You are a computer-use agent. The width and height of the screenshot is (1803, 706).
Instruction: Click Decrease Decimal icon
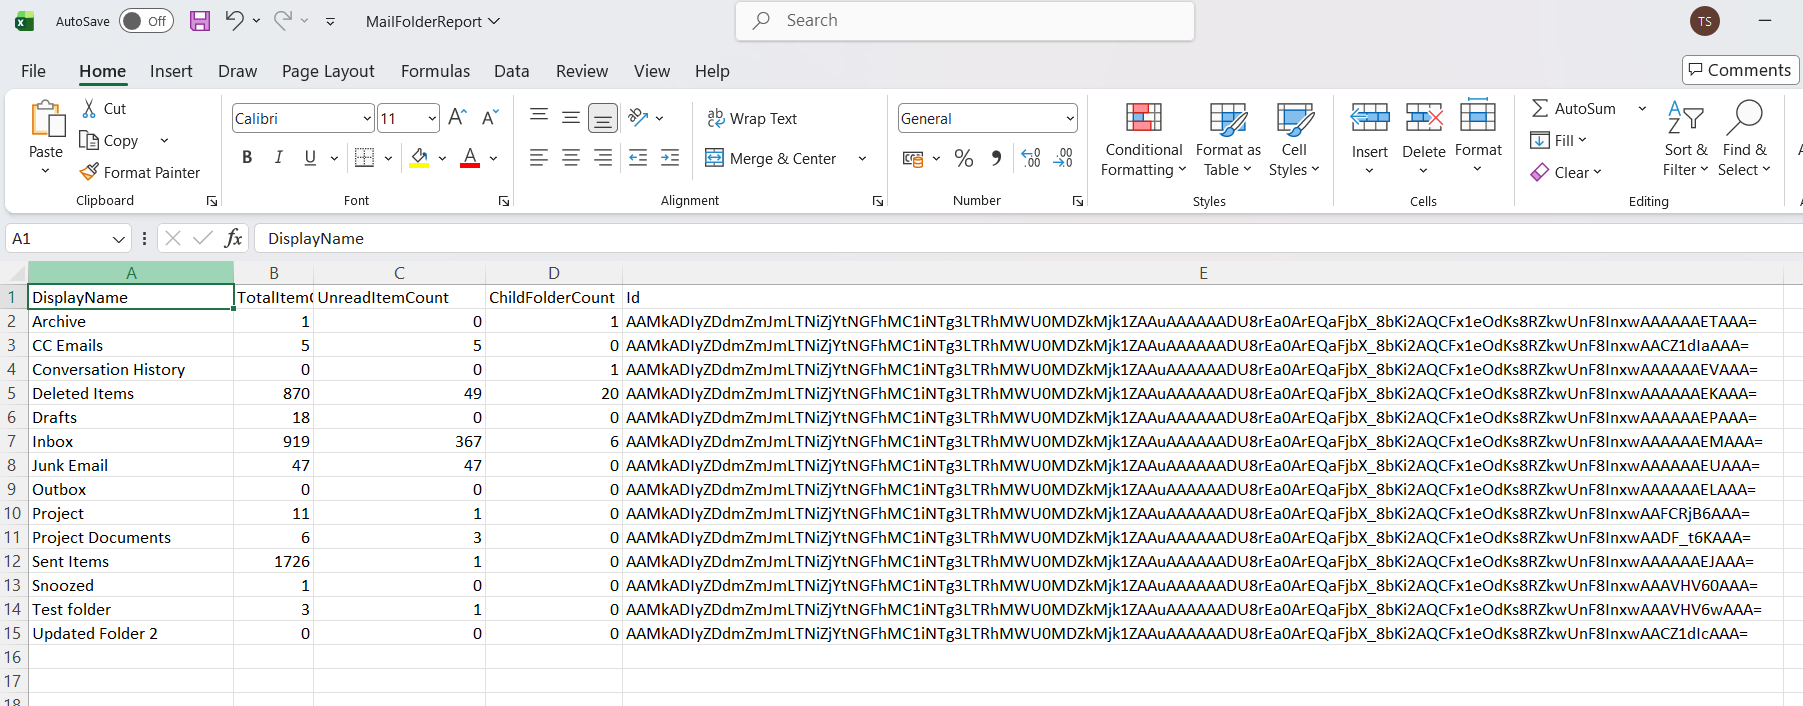click(1063, 158)
